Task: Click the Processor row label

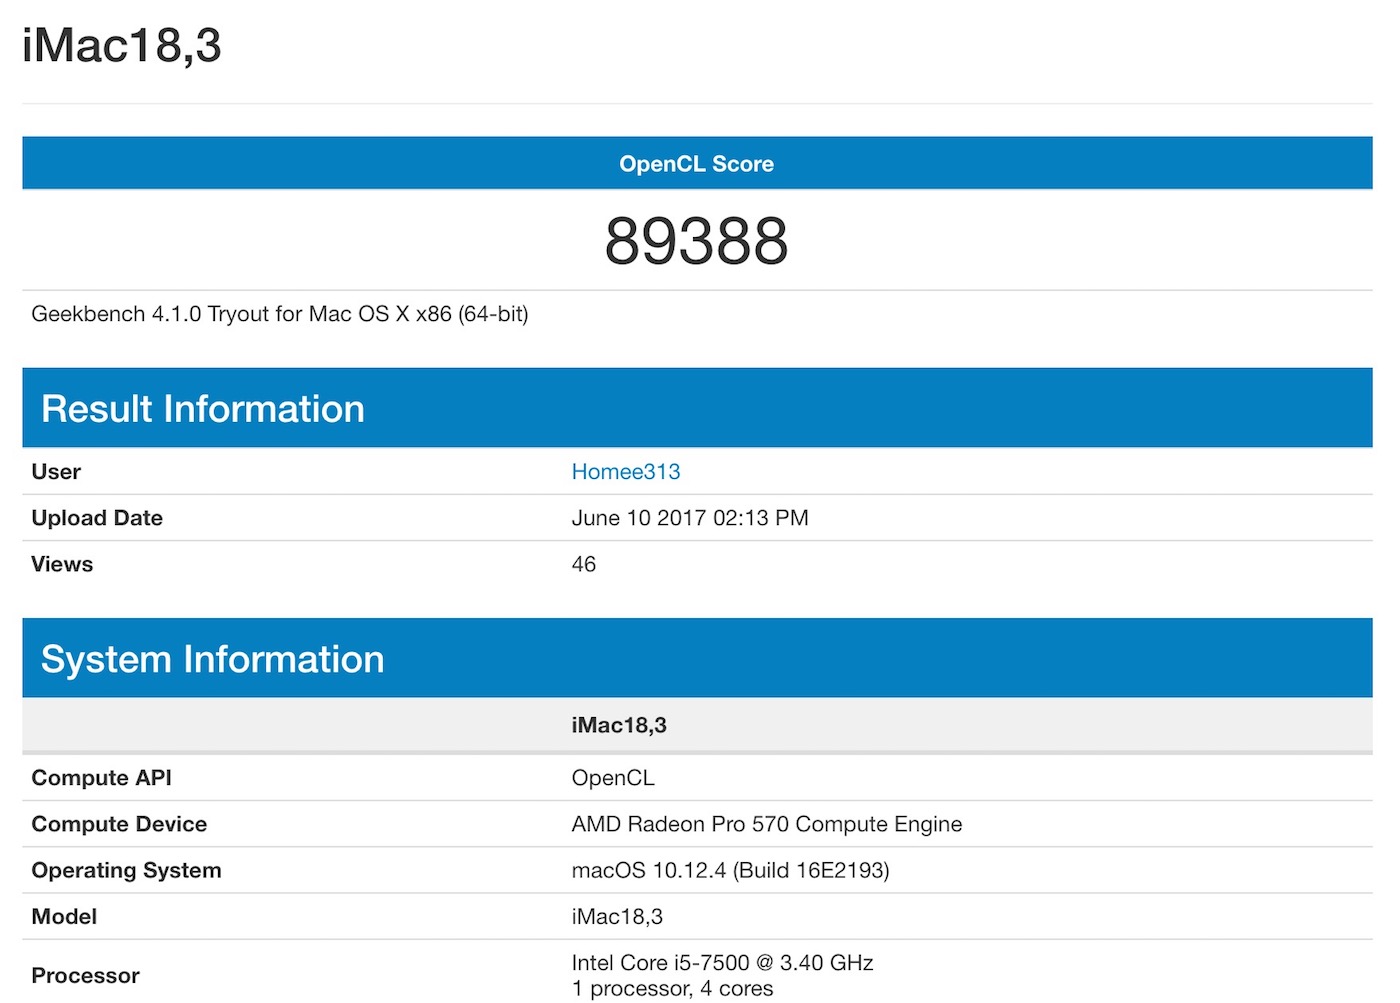Action: [x=86, y=976]
